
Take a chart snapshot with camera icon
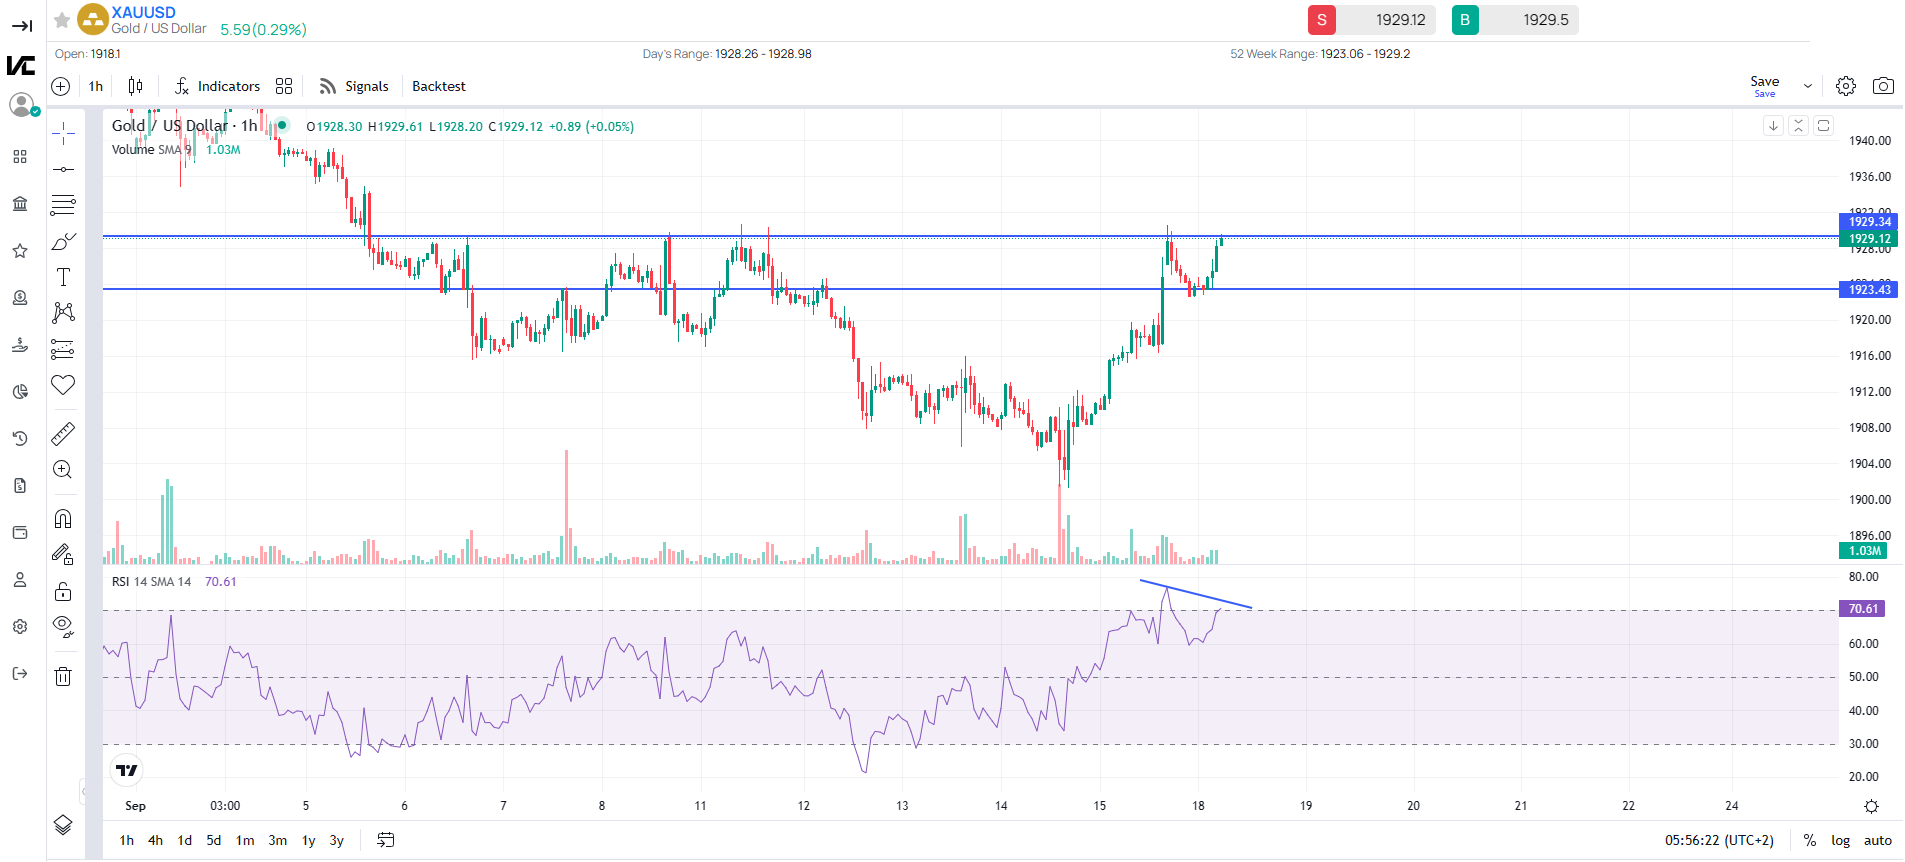tap(1883, 86)
